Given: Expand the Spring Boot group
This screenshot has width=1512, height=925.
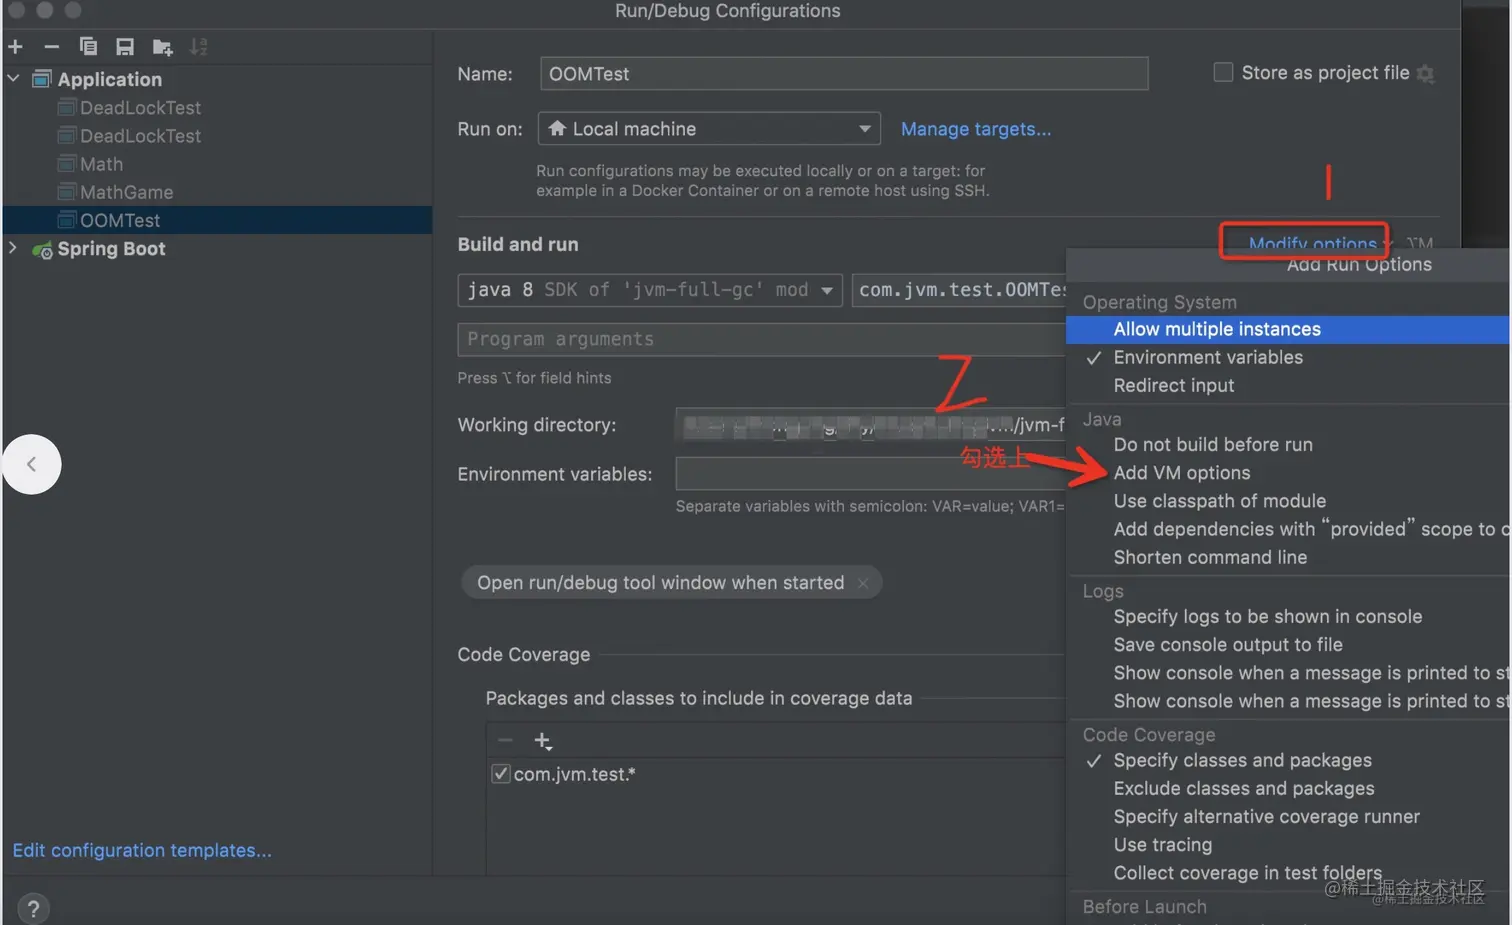Looking at the screenshot, I should click(13, 248).
